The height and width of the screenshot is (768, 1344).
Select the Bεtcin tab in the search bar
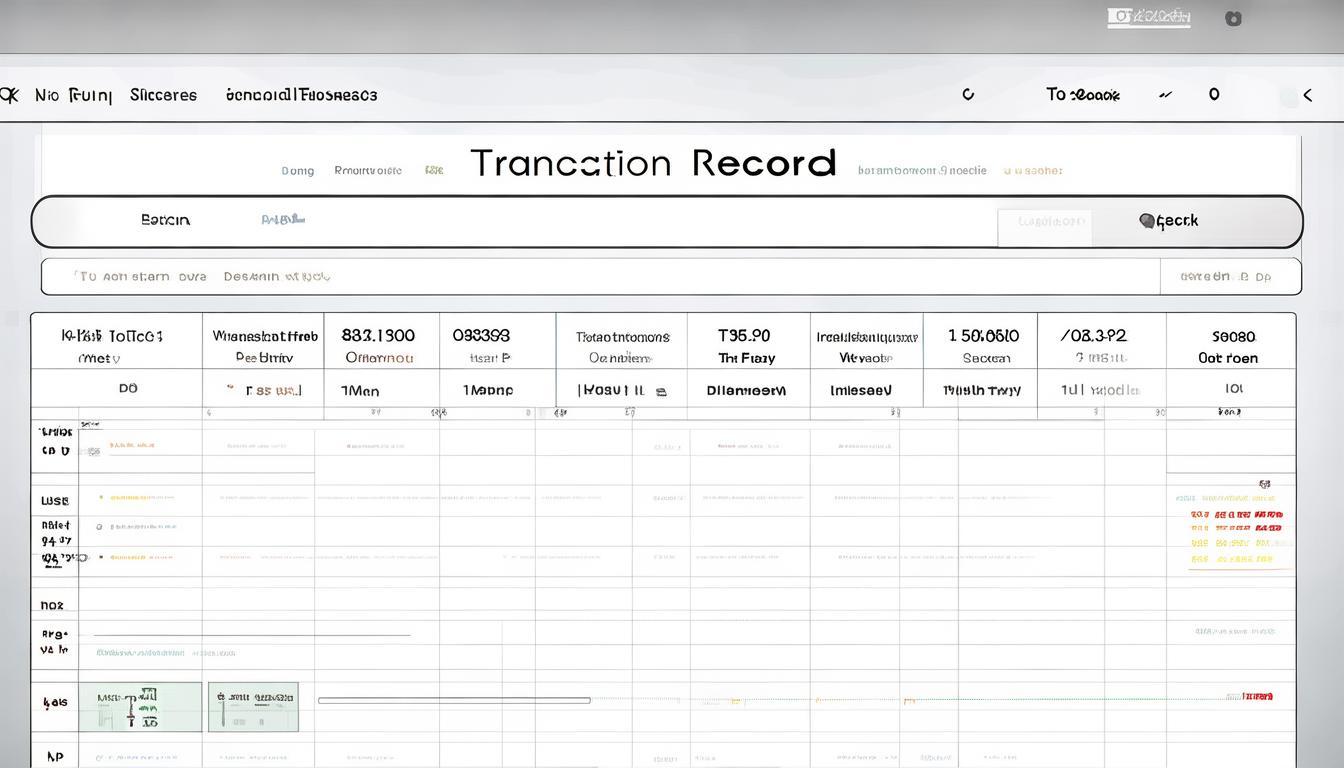(165, 220)
